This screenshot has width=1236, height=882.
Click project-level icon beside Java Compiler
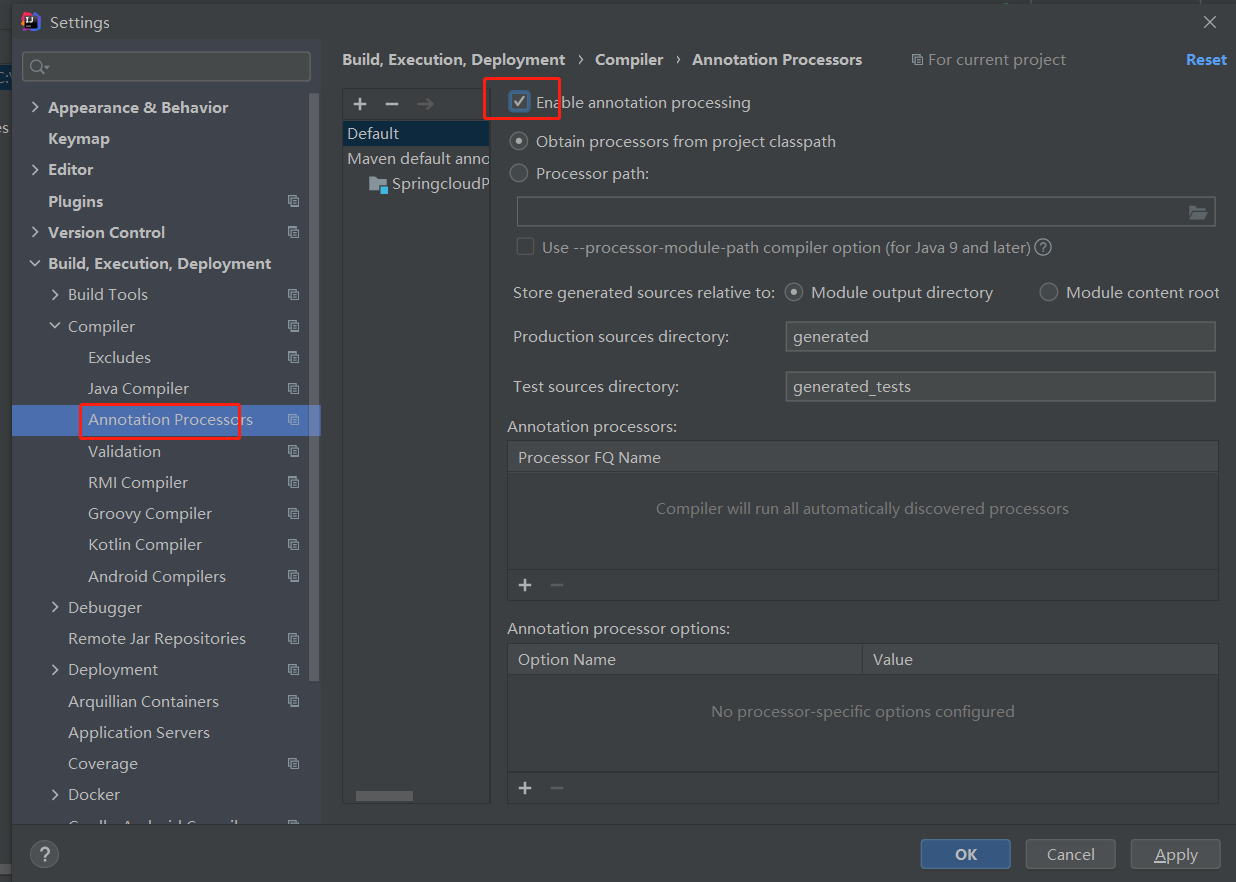pyautogui.click(x=293, y=388)
